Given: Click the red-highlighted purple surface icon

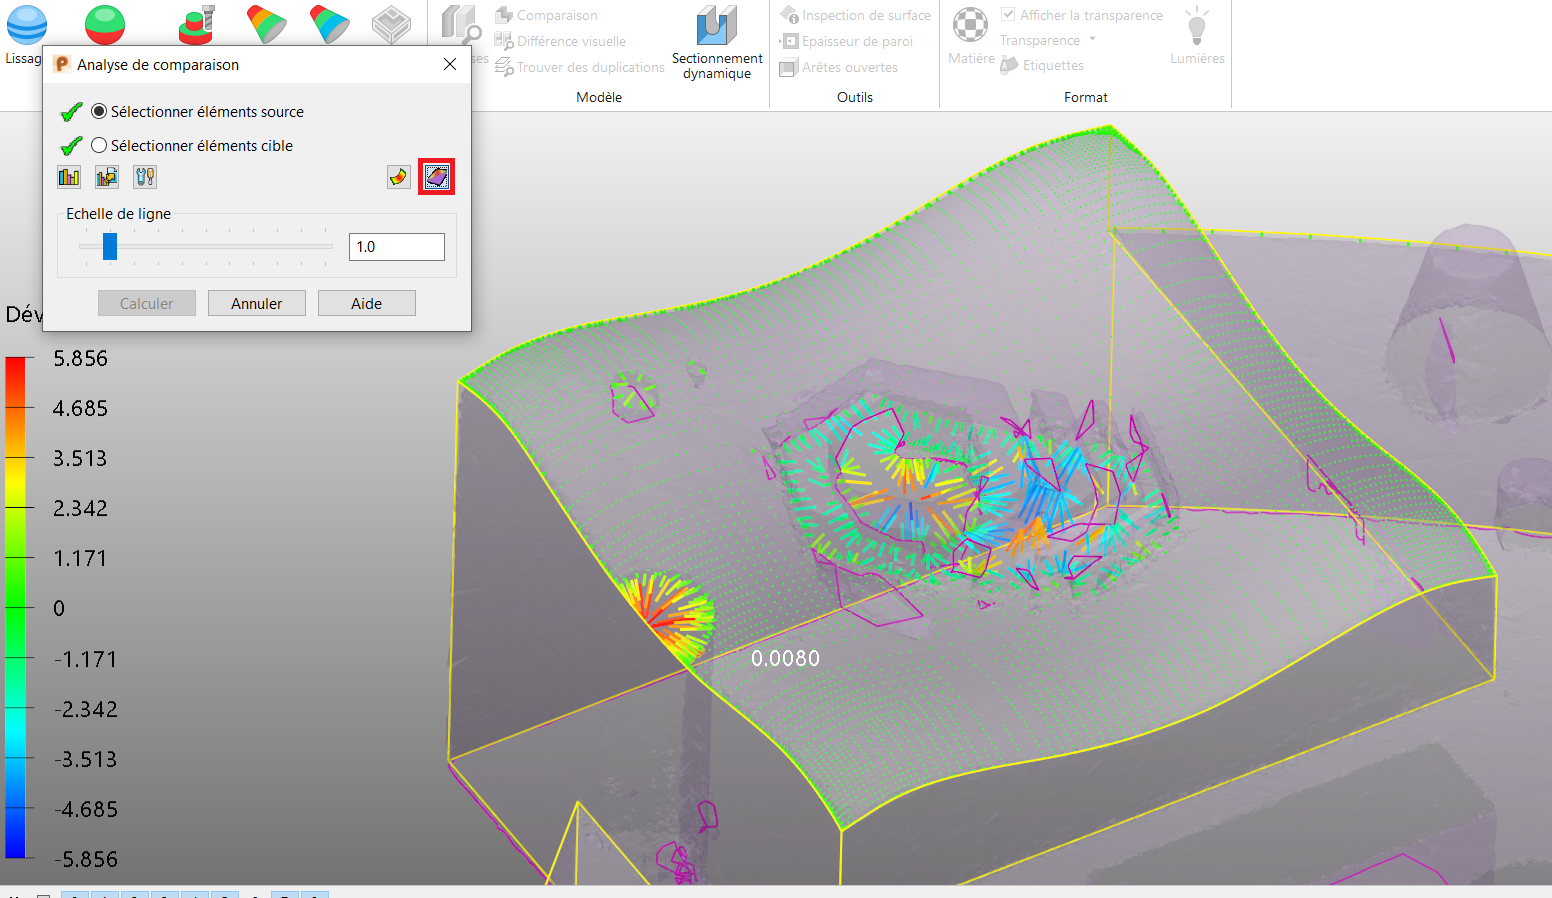Looking at the screenshot, I should 437,177.
